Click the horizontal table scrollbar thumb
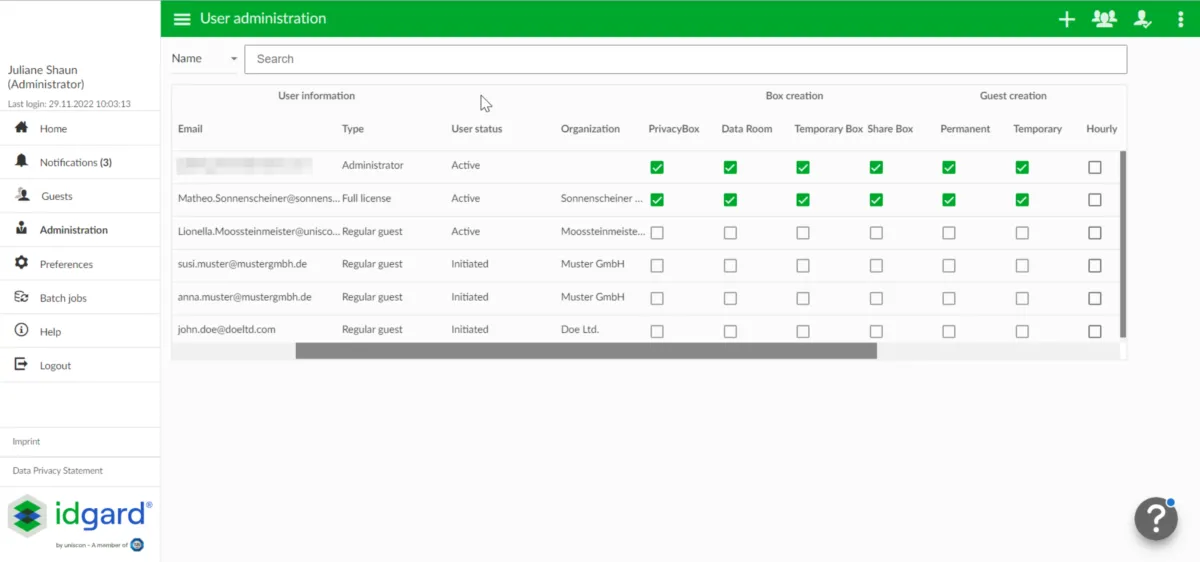 585,351
